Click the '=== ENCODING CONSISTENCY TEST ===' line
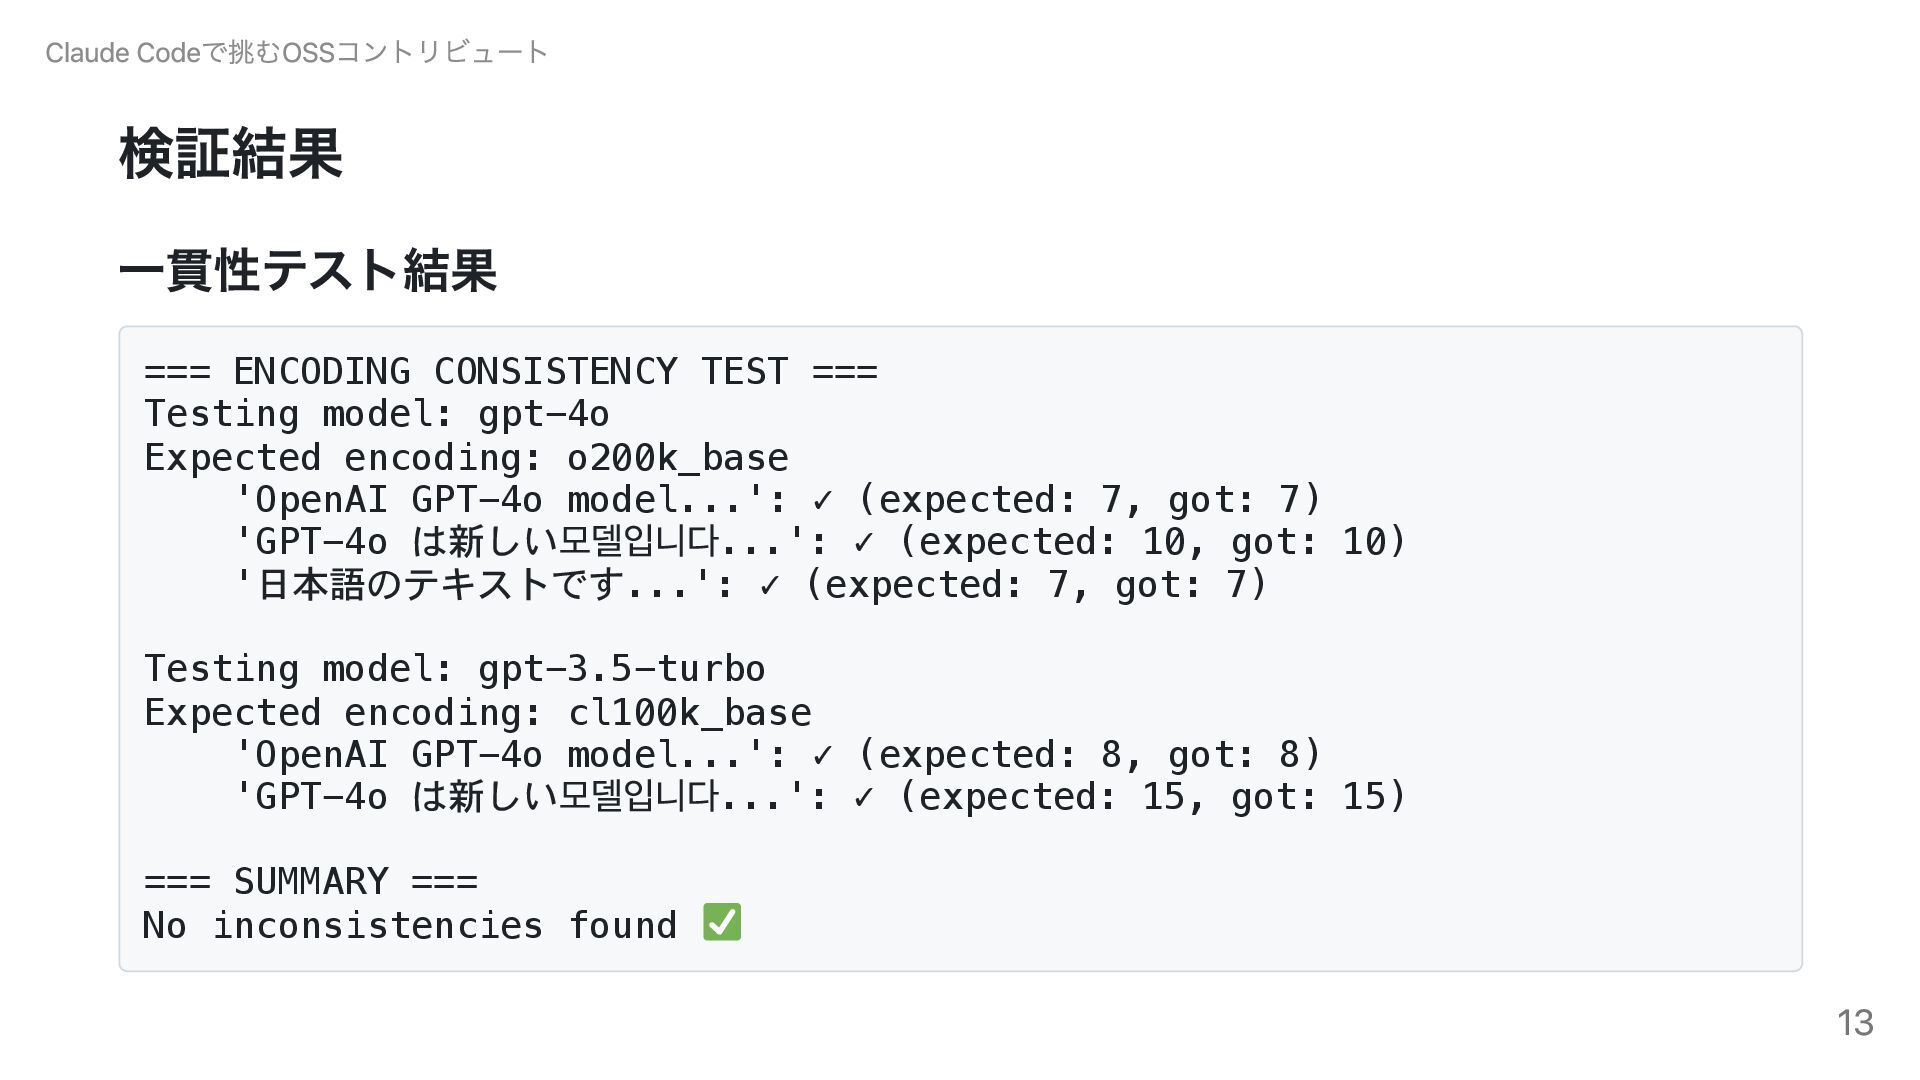 coord(511,372)
